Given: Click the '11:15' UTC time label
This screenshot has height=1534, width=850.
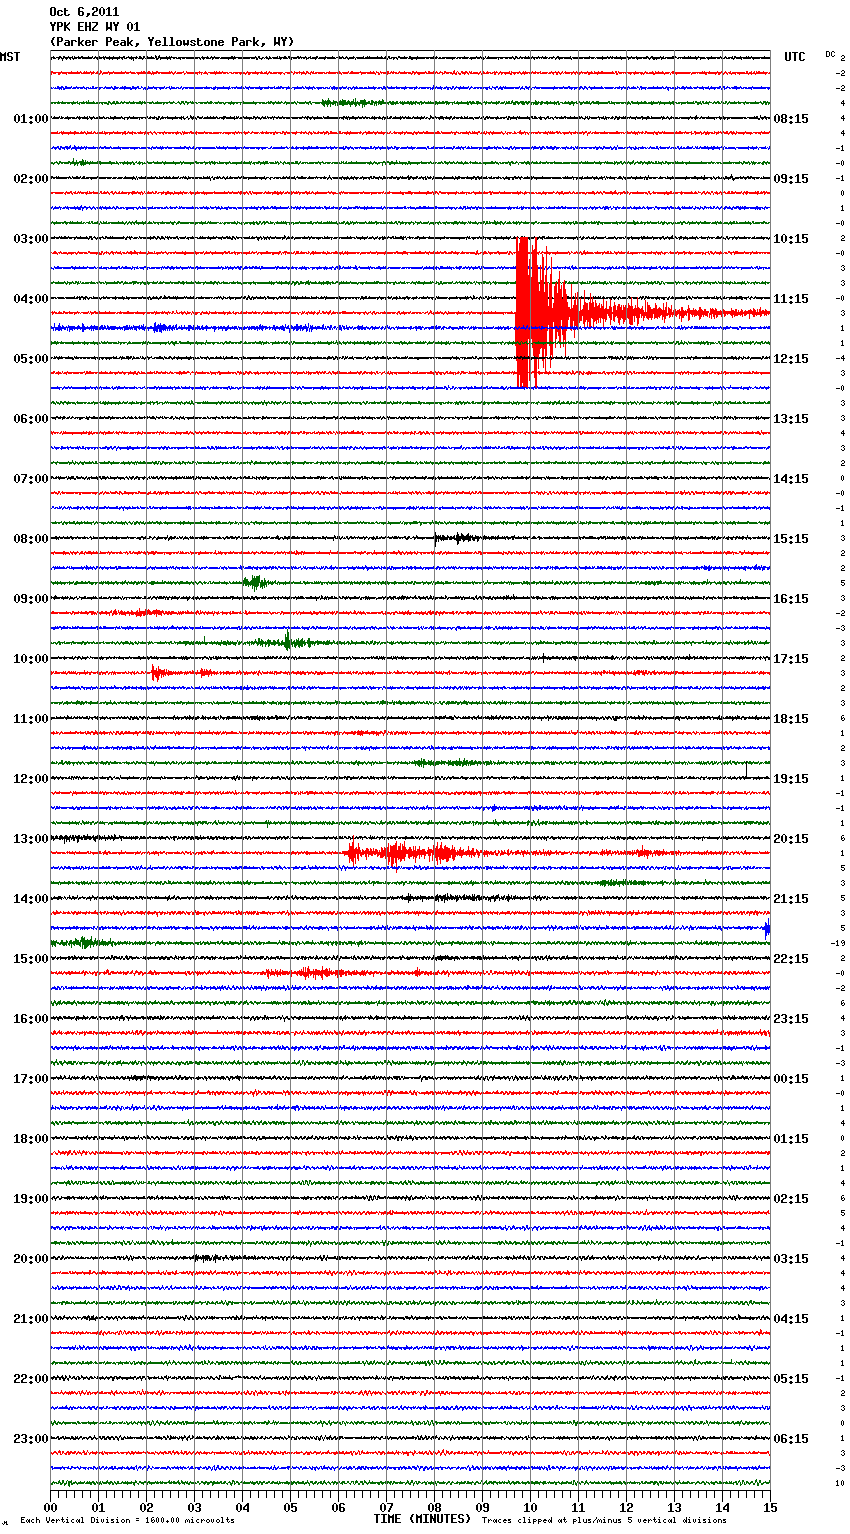Looking at the screenshot, I should (791, 299).
